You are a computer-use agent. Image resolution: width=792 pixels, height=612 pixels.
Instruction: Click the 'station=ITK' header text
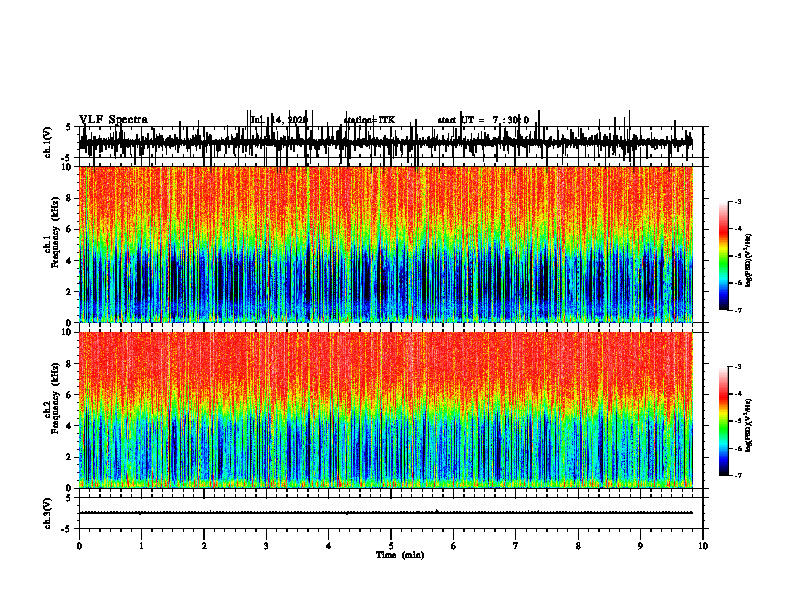[369, 120]
